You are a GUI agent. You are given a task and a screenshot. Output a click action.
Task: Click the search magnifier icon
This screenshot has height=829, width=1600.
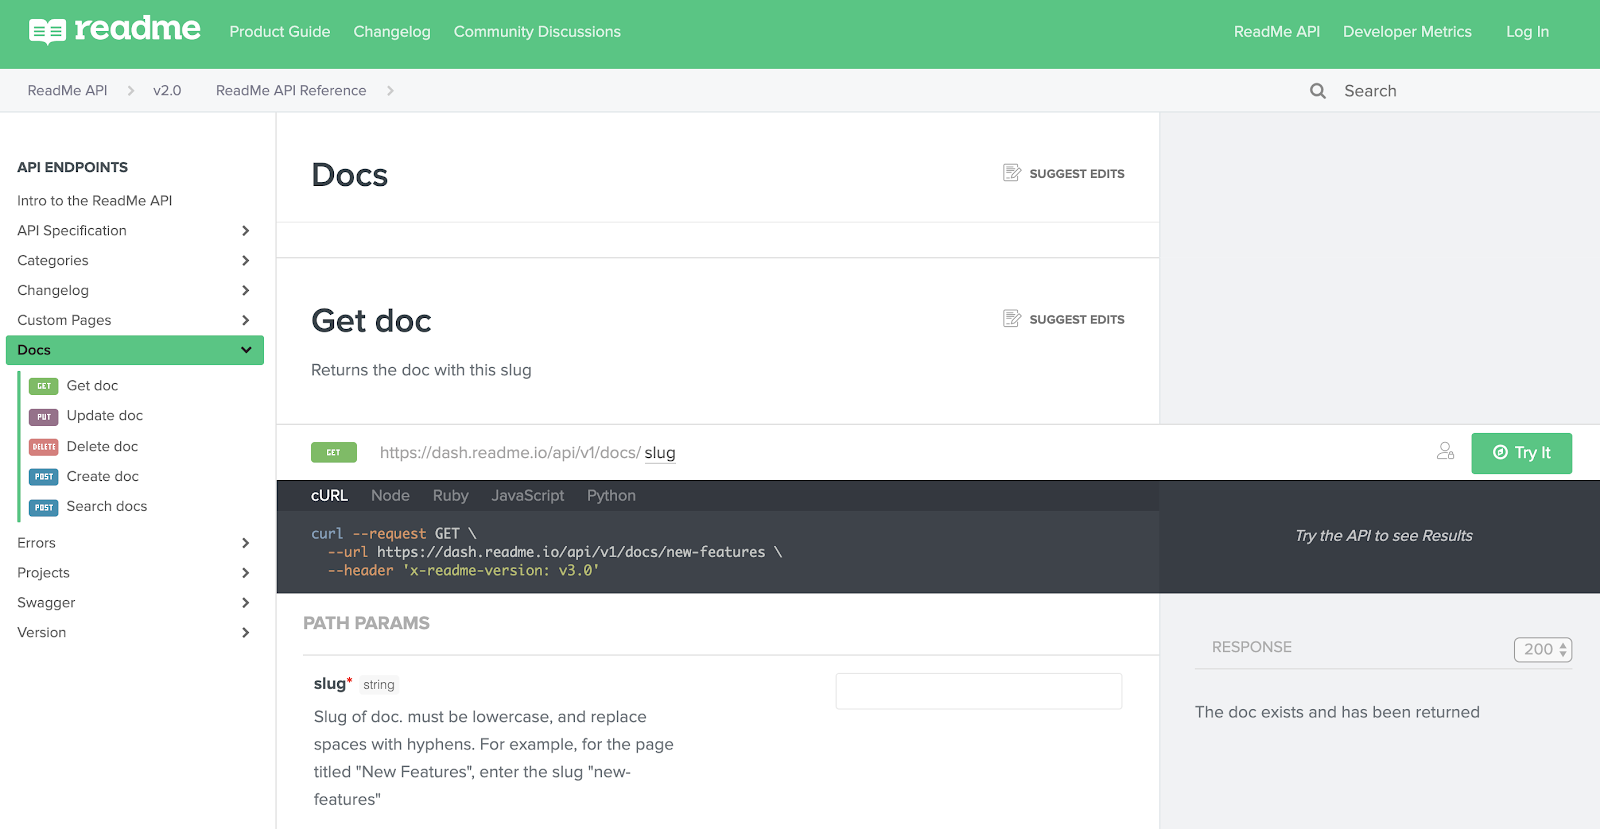point(1318,91)
